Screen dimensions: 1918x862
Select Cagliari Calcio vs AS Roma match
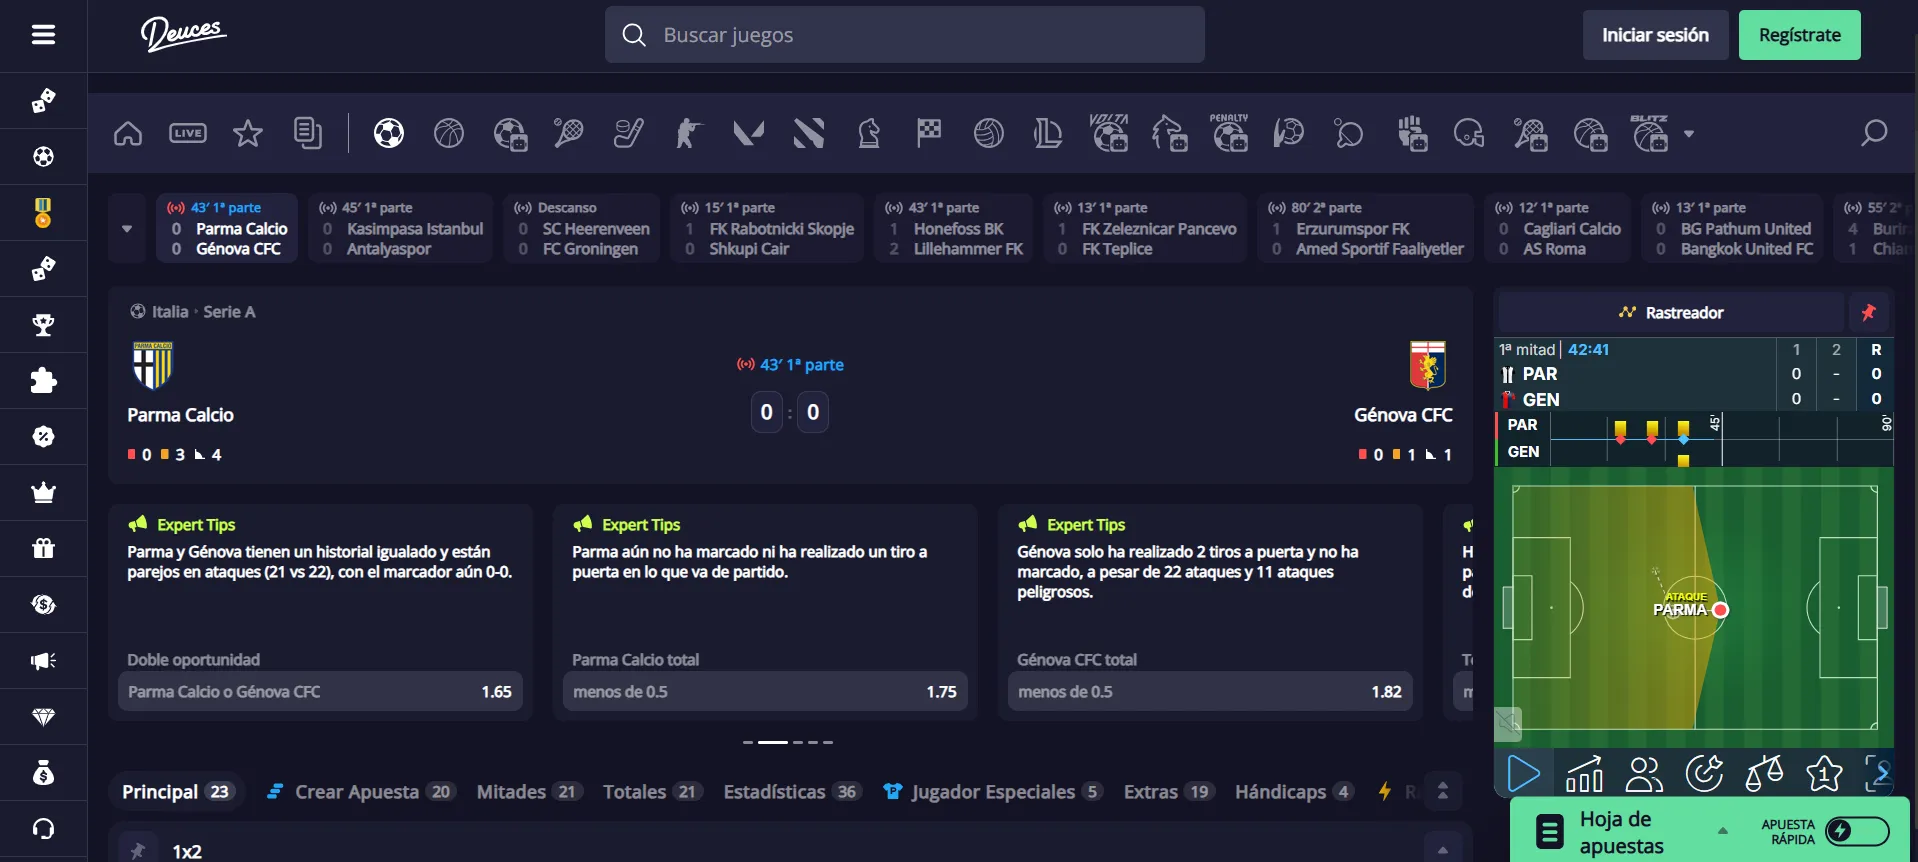[1557, 228]
